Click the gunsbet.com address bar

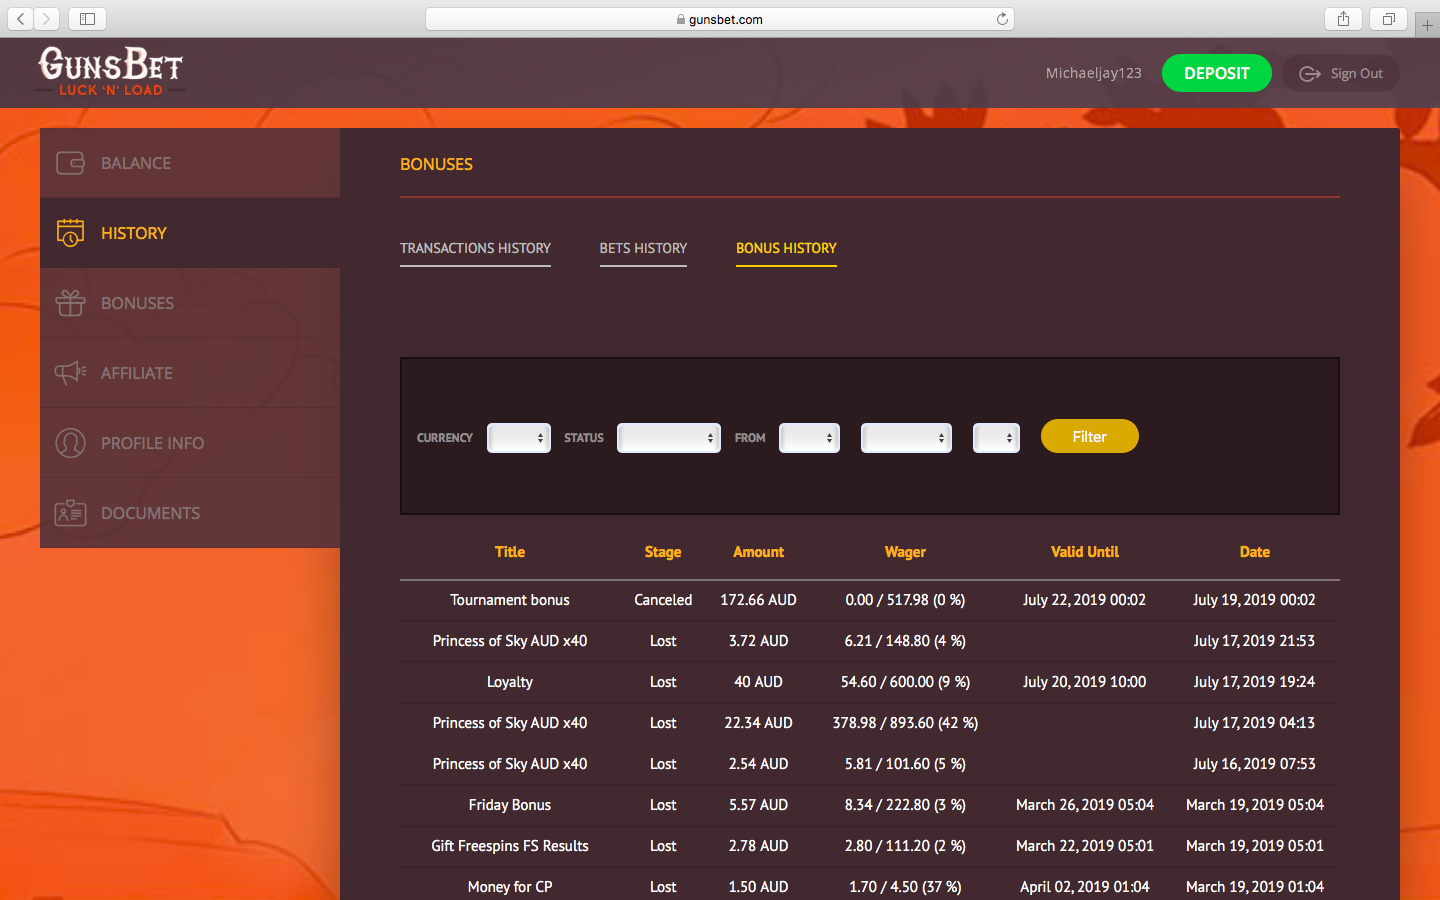(720, 19)
